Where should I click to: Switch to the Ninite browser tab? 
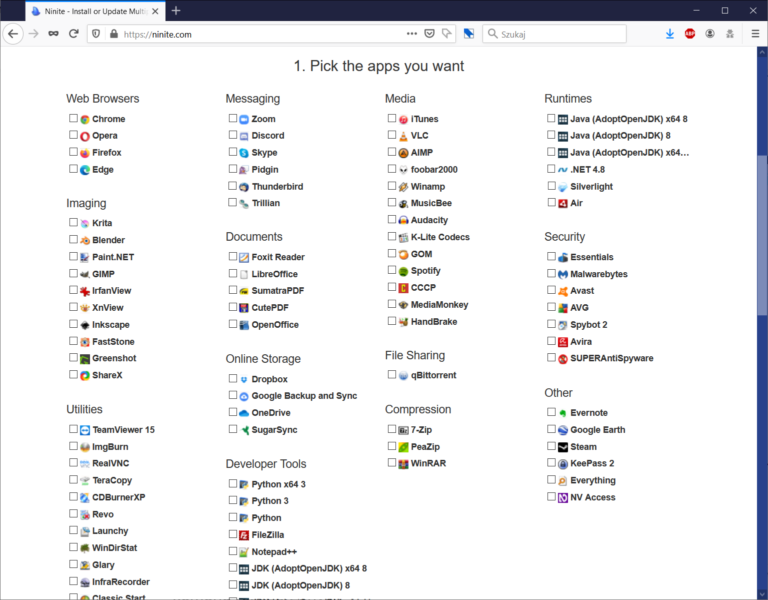point(96,11)
